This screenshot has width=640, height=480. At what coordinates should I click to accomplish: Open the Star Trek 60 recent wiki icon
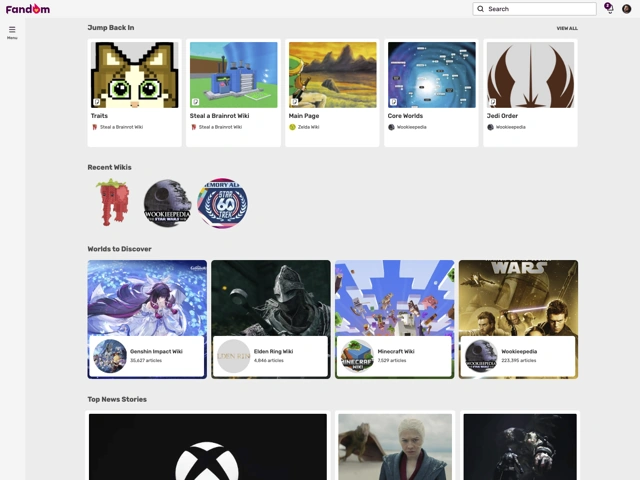click(222, 203)
